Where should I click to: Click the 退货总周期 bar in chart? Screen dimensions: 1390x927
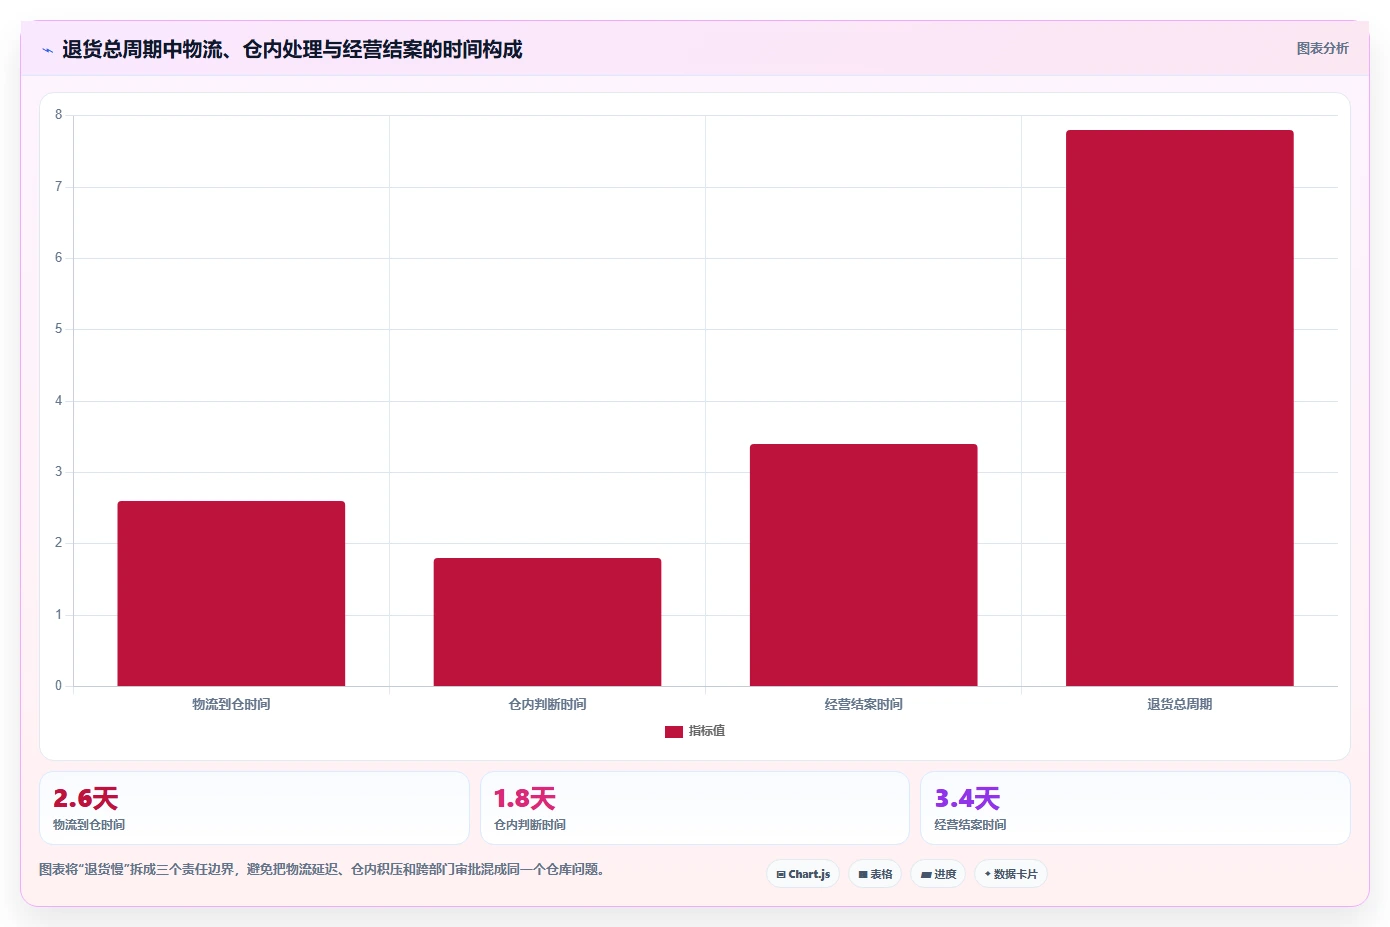pos(1179,408)
